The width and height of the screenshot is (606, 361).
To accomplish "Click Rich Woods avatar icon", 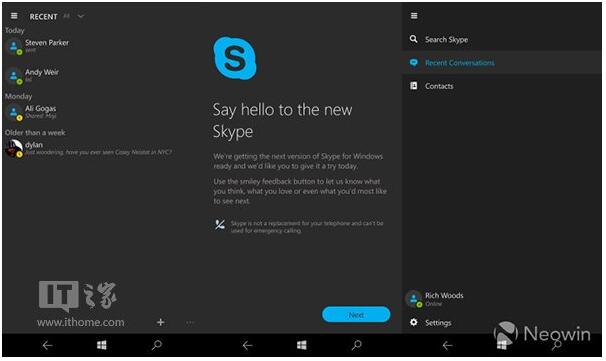I will click(x=414, y=299).
